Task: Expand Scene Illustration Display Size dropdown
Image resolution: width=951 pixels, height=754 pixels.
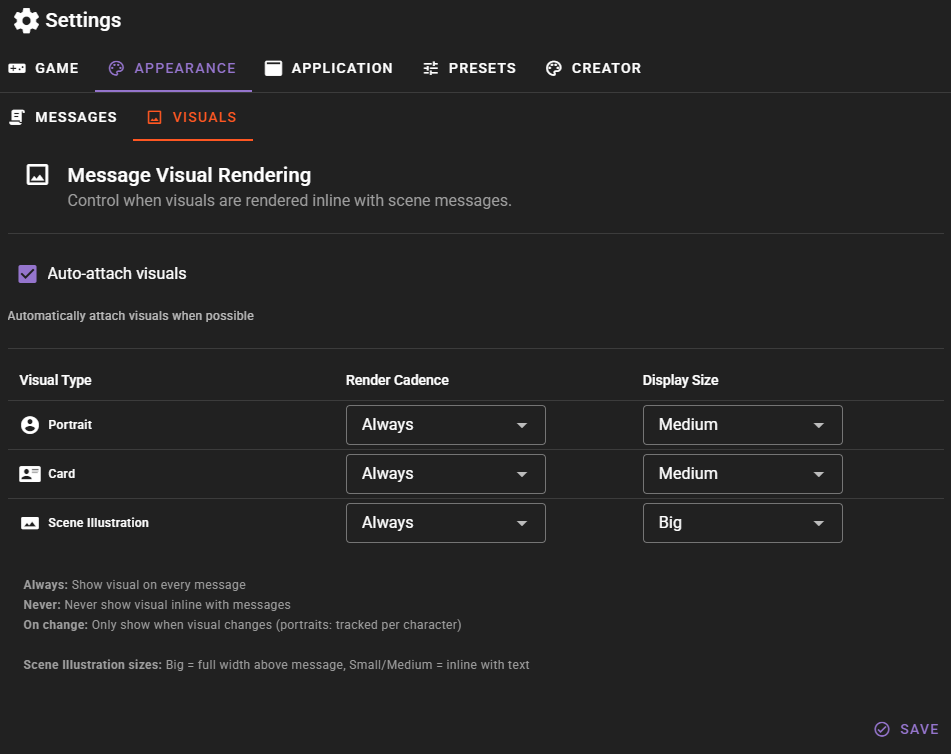Action: pyautogui.click(x=742, y=523)
